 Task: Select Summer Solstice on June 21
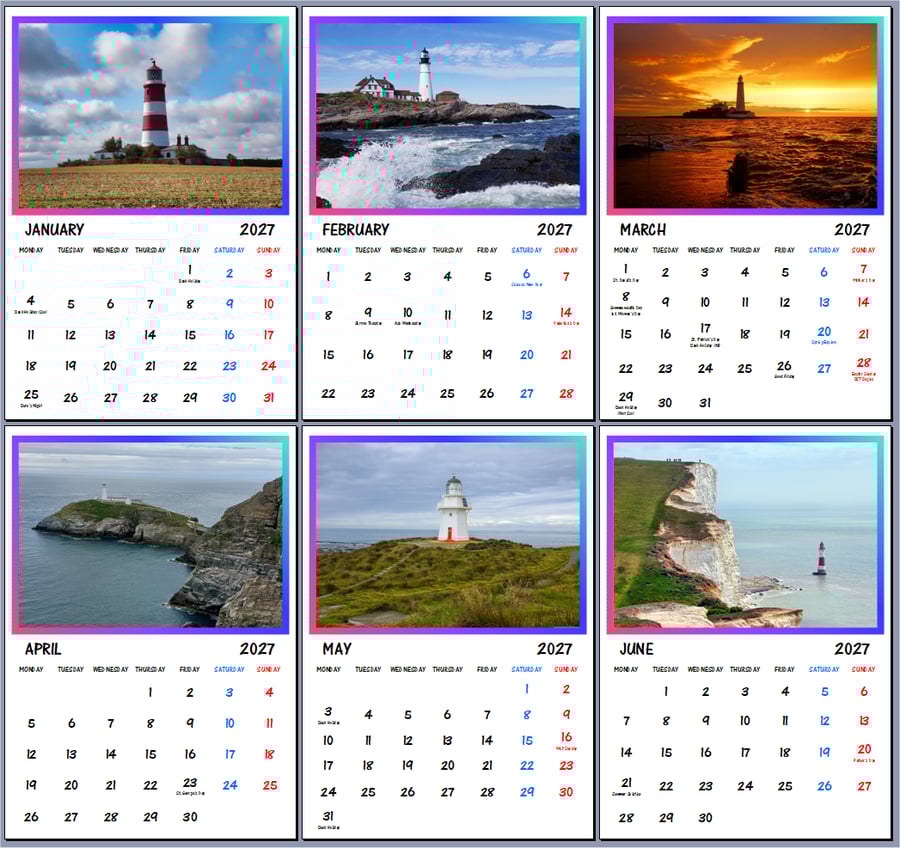tap(626, 783)
